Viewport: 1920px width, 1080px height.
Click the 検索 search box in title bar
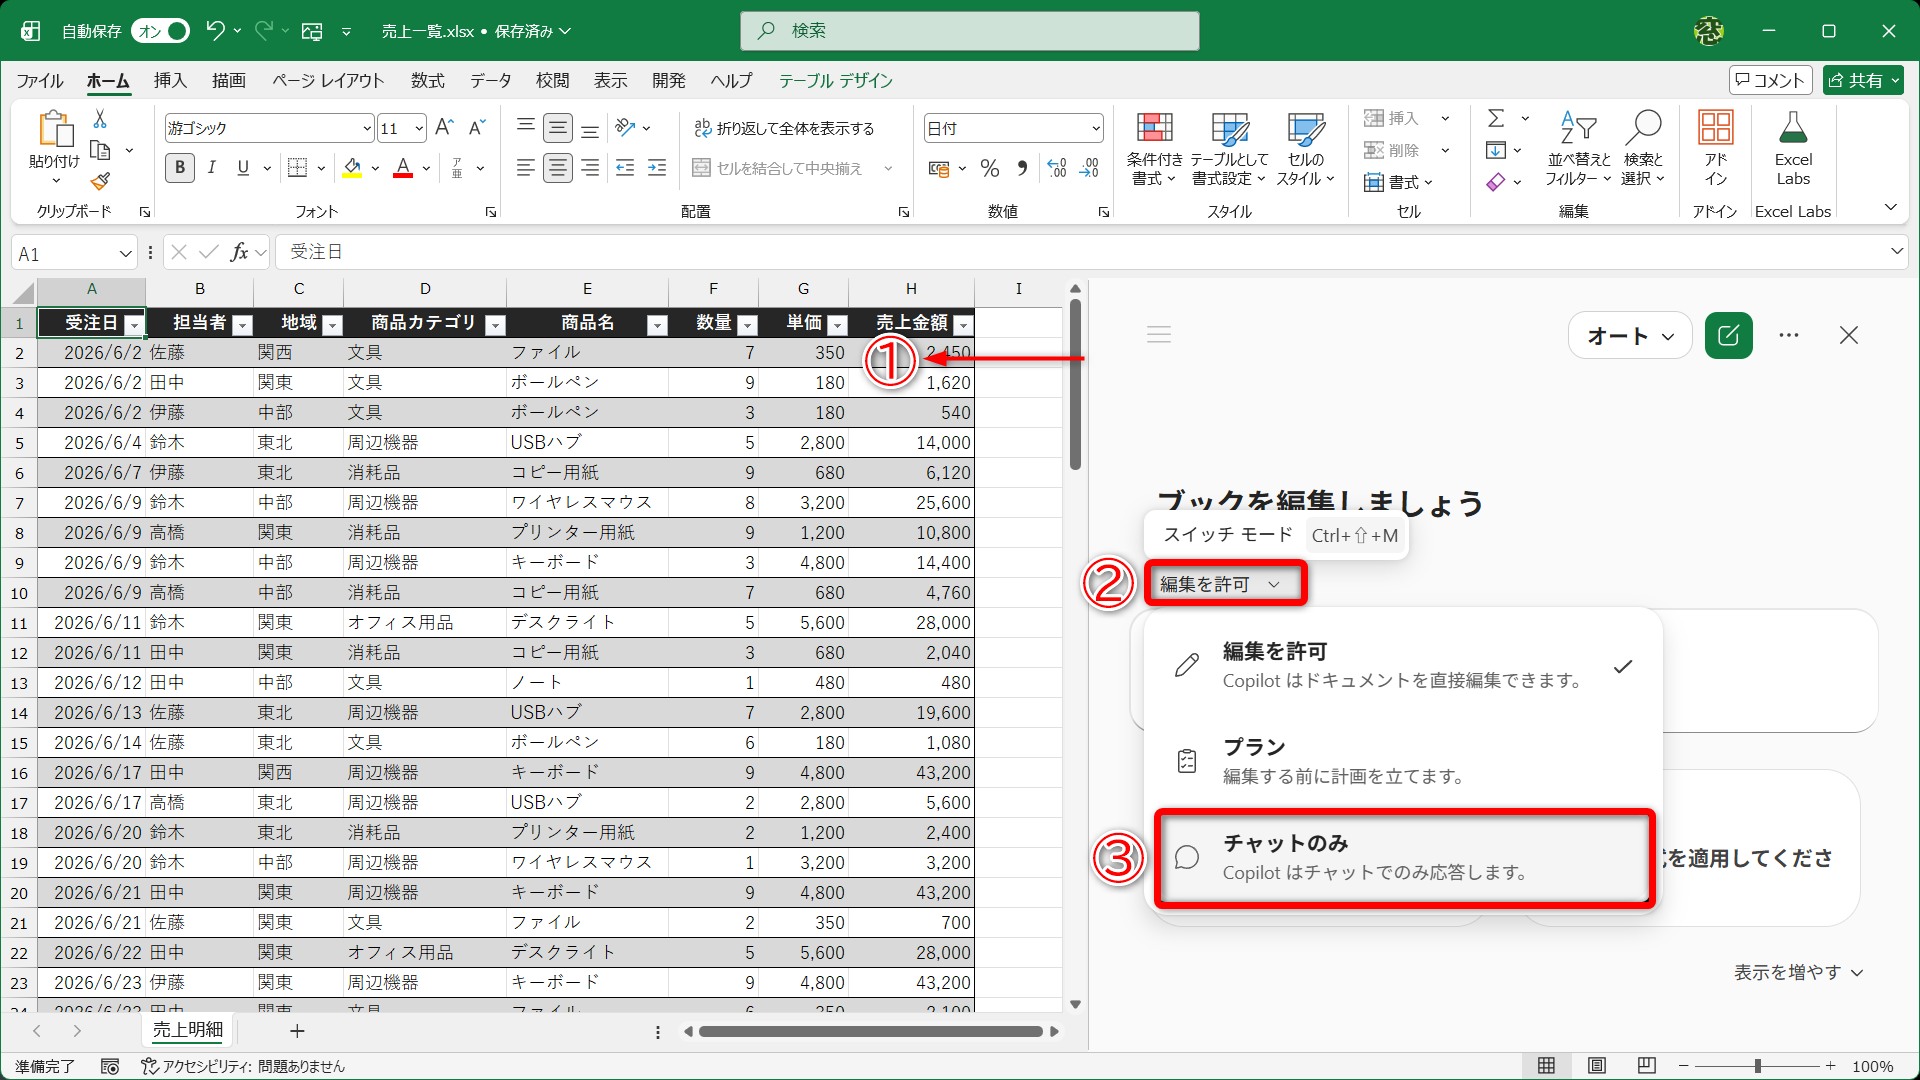coord(969,31)
